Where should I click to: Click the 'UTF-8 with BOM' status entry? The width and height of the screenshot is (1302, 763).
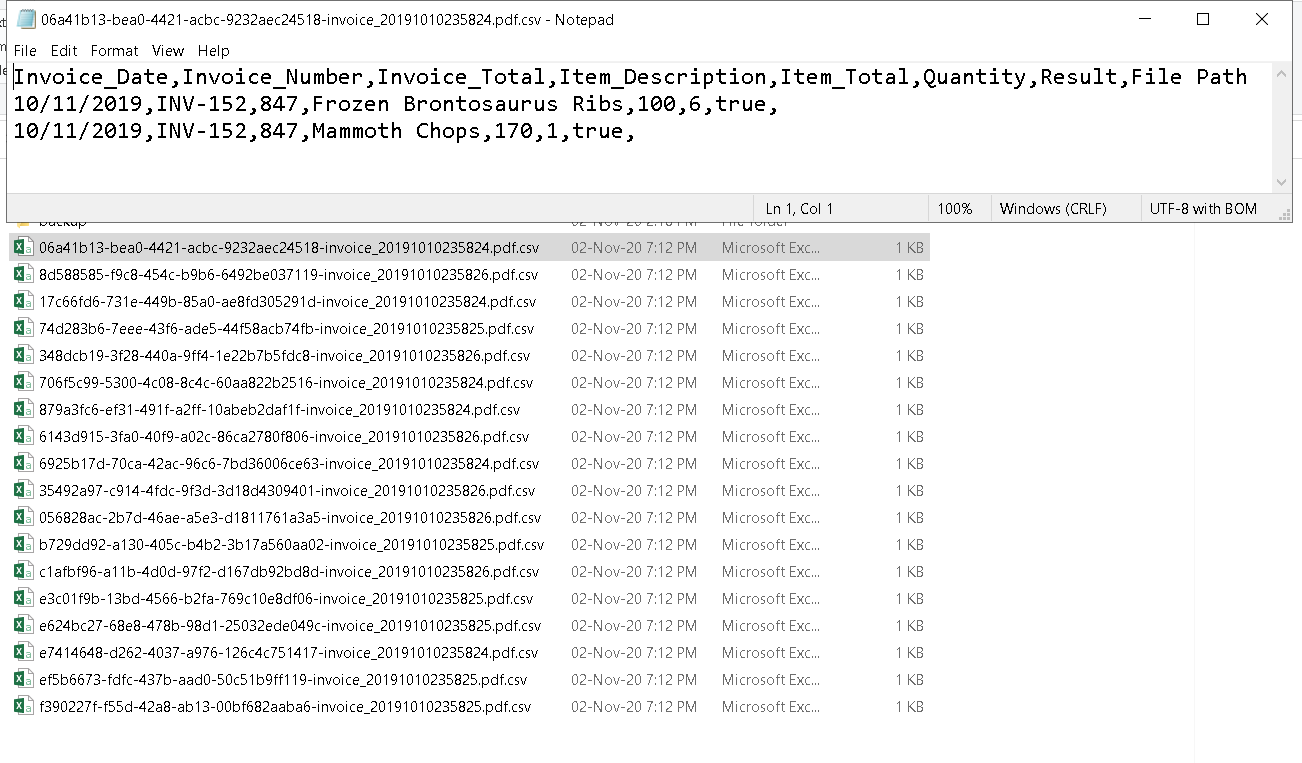click(x=1203, y=209)
